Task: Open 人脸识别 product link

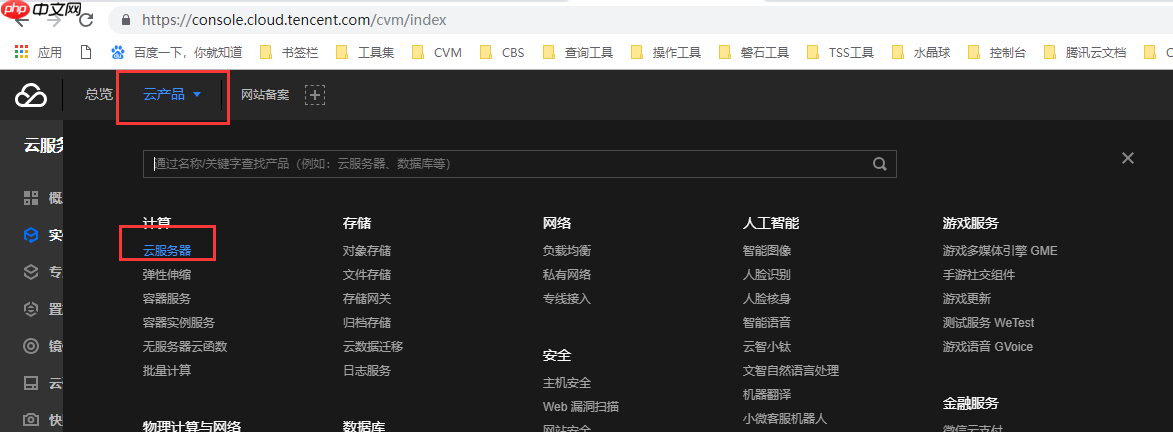Action: [767, 275]
